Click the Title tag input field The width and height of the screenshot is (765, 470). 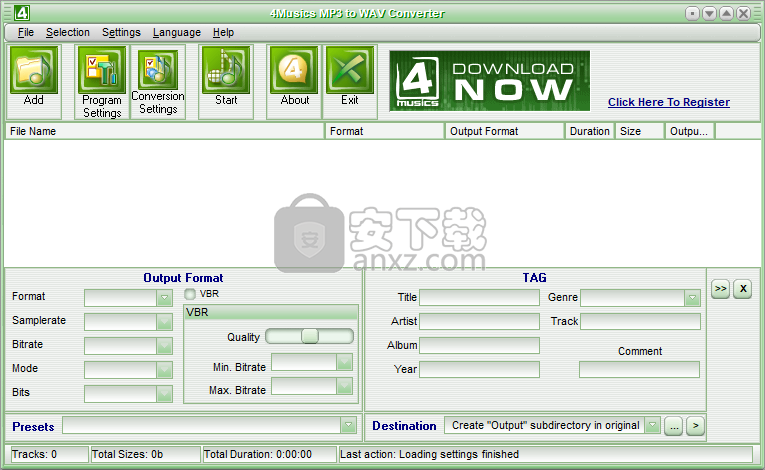tap(480, 297)
